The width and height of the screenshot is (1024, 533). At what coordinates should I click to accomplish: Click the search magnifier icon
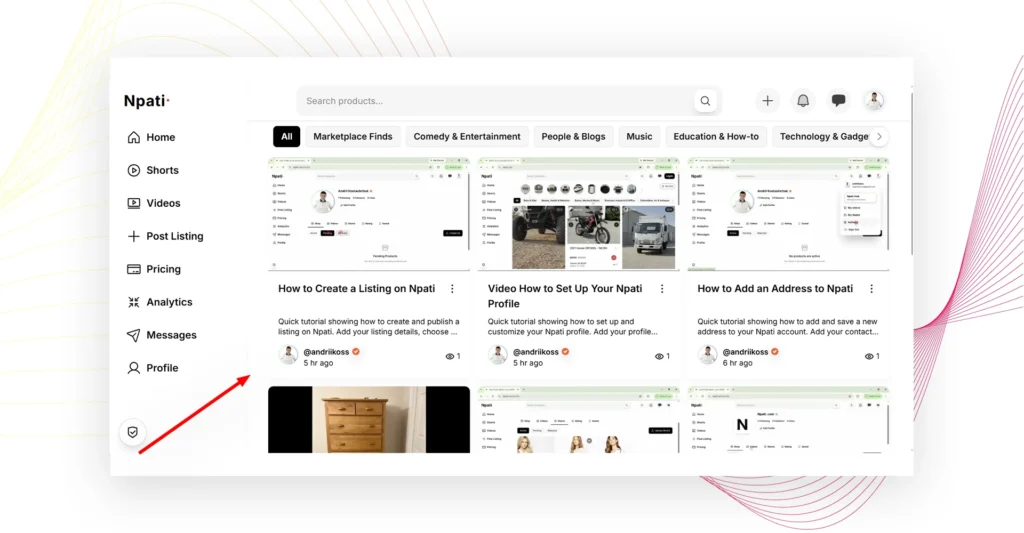pyautogui.click(x=705, y=101)
